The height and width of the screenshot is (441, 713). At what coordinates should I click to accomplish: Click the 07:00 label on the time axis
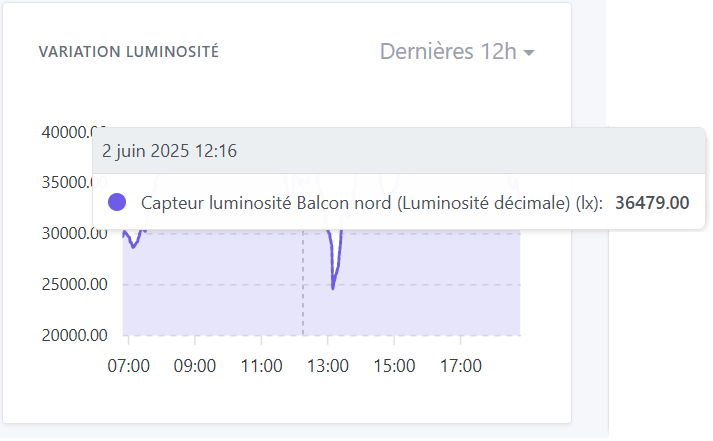tap(128, 366)
